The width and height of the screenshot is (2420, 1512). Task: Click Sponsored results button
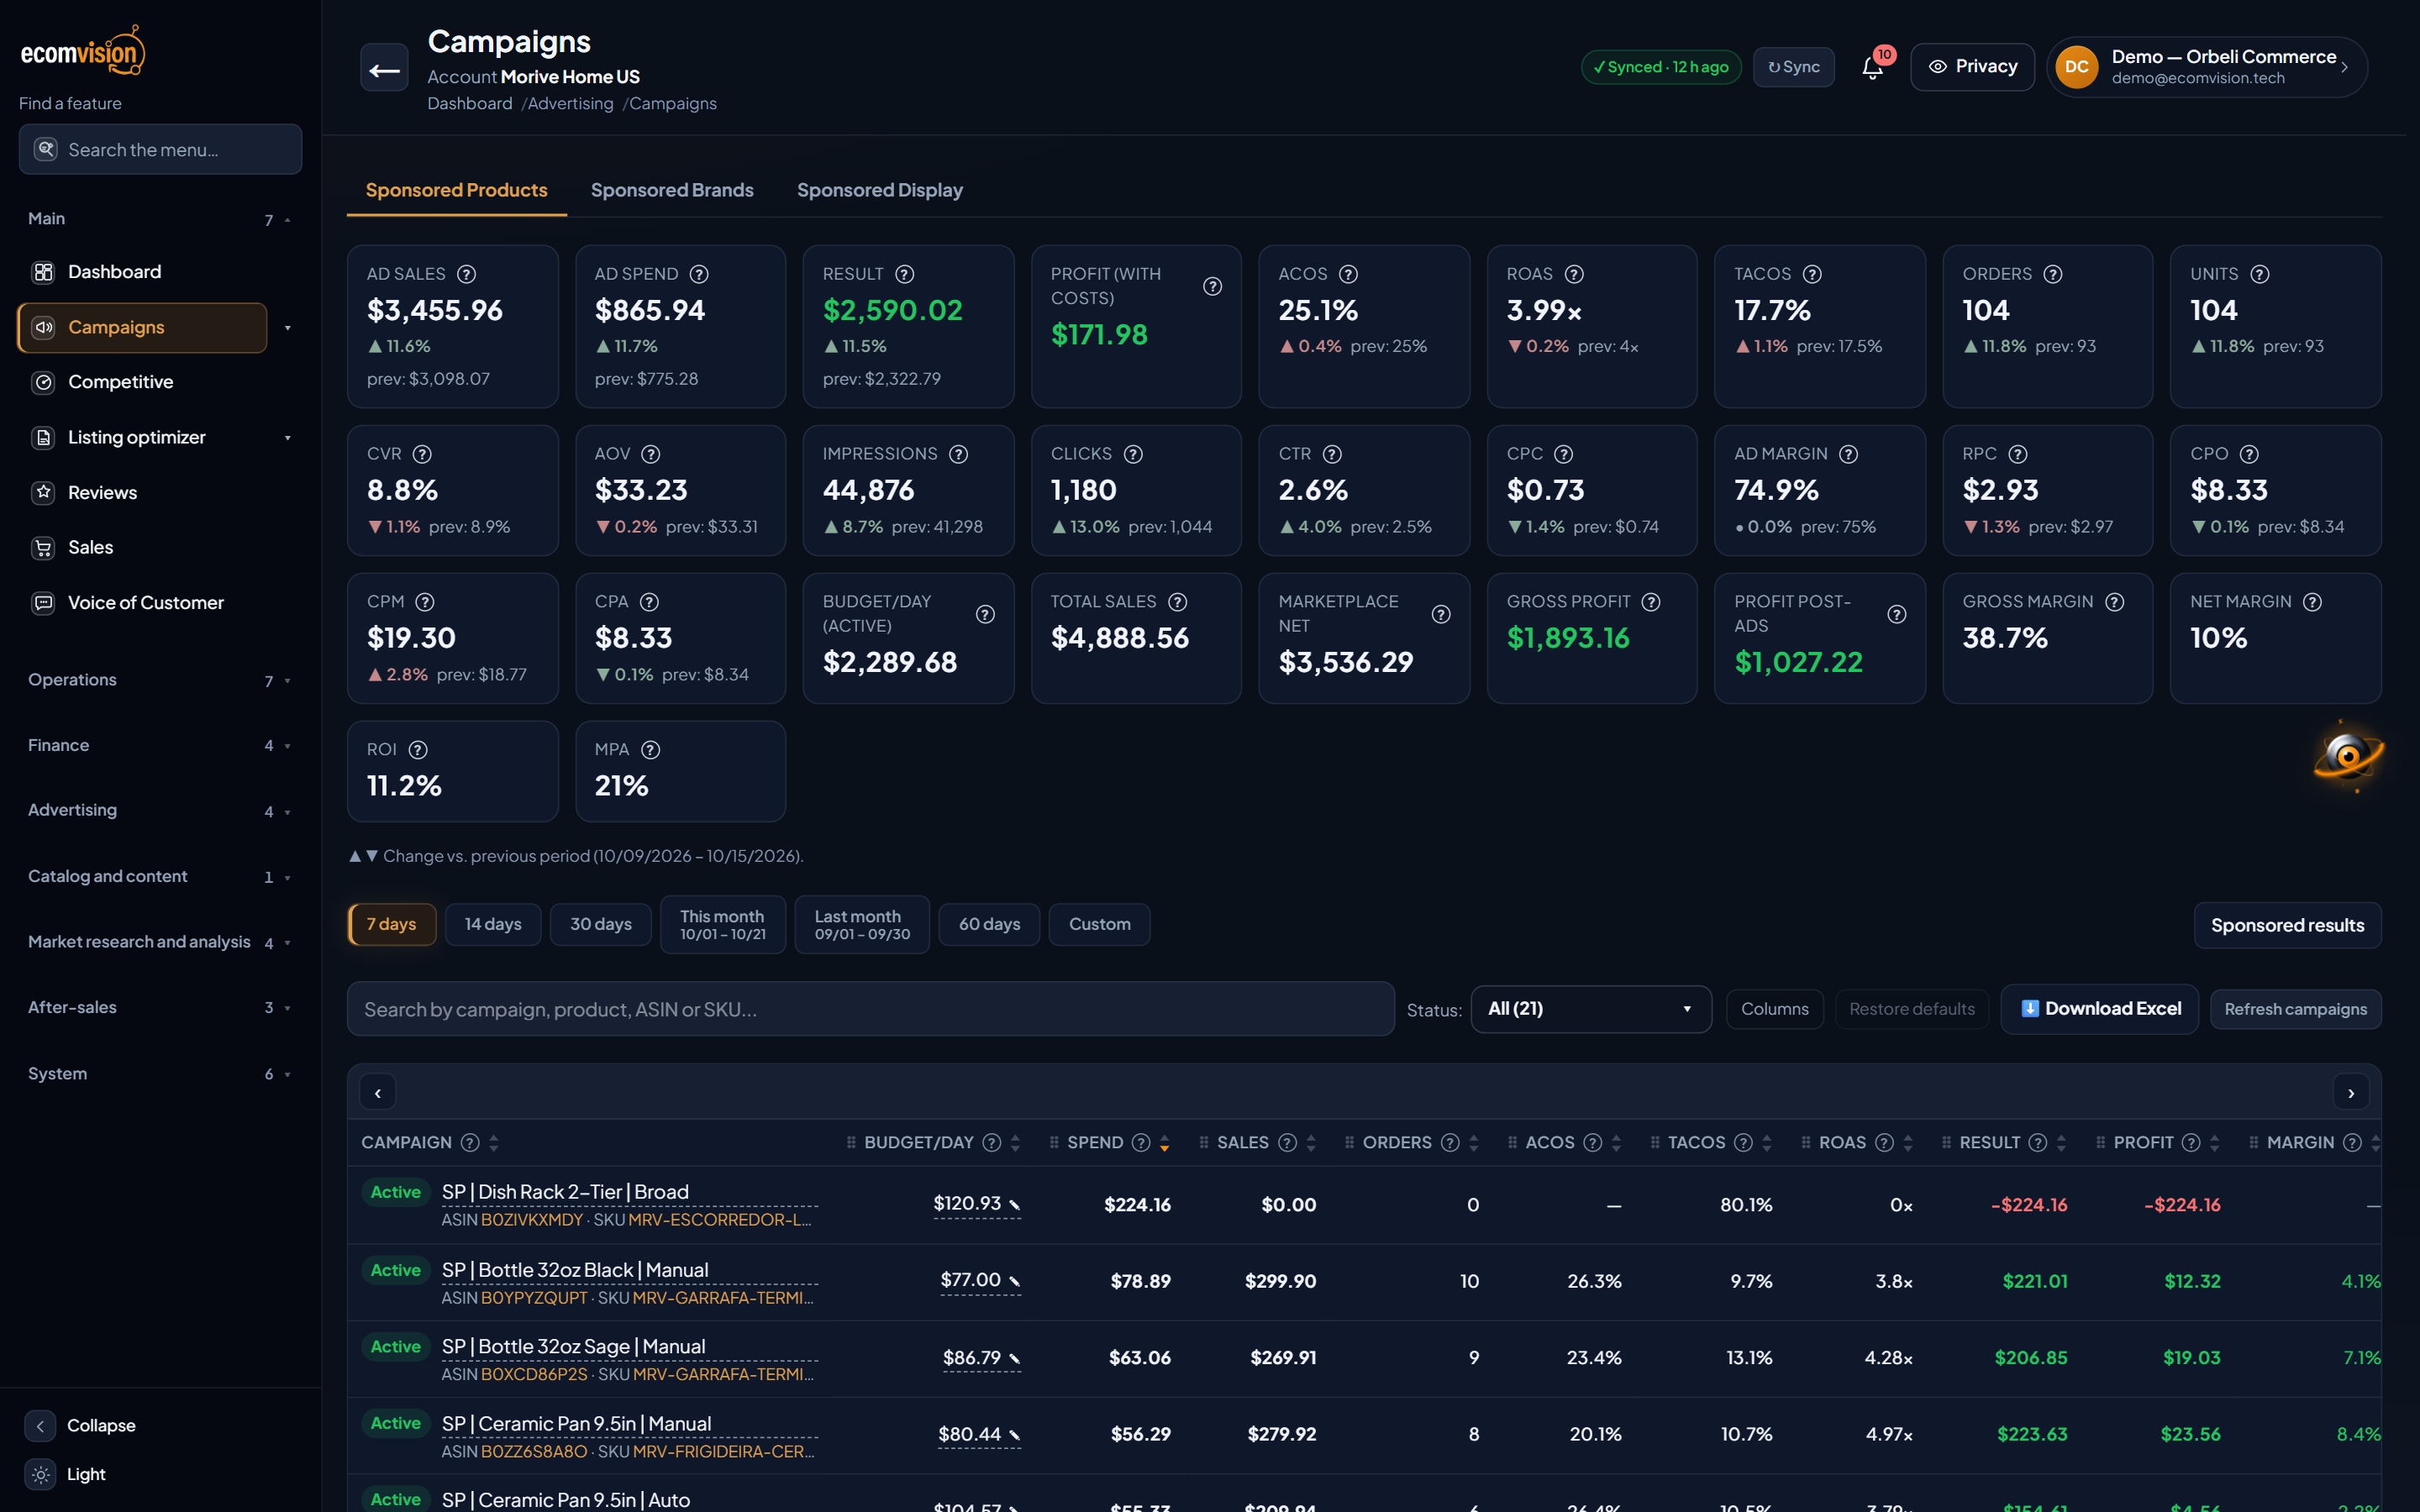click(x=2287, y=925)
